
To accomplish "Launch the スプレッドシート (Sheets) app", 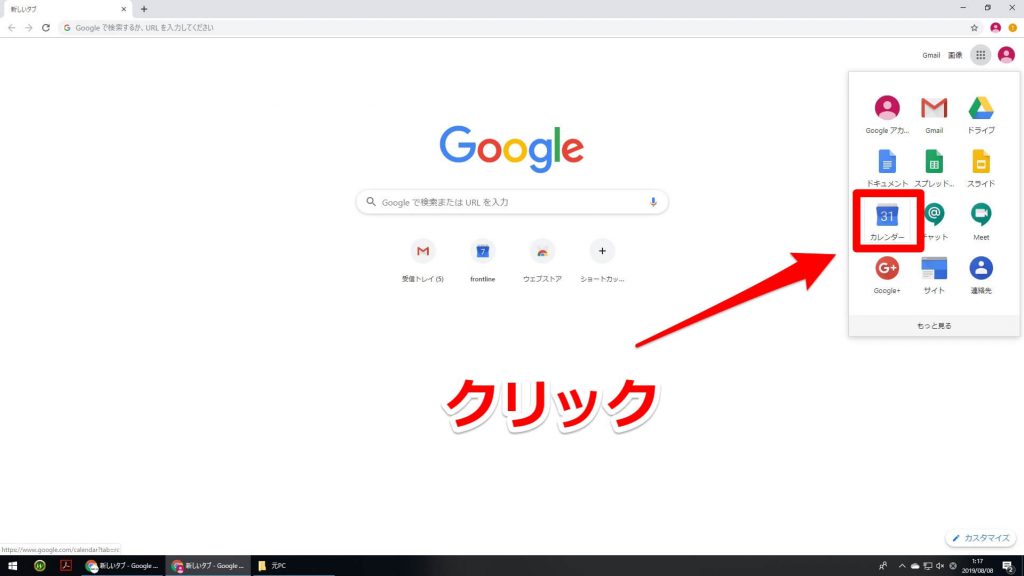I will (934, 168).
